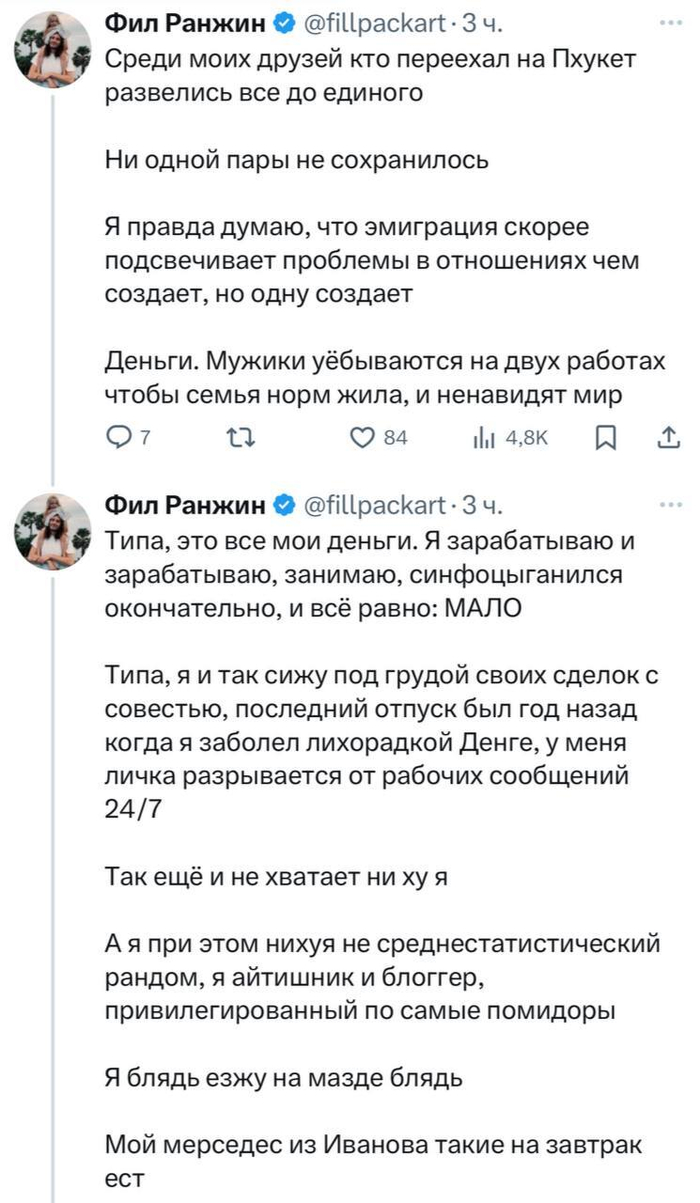The width and height of the screenshot is (700, 1203).
Task: Click the share icon on the first tweet
Action: (668, 437)
